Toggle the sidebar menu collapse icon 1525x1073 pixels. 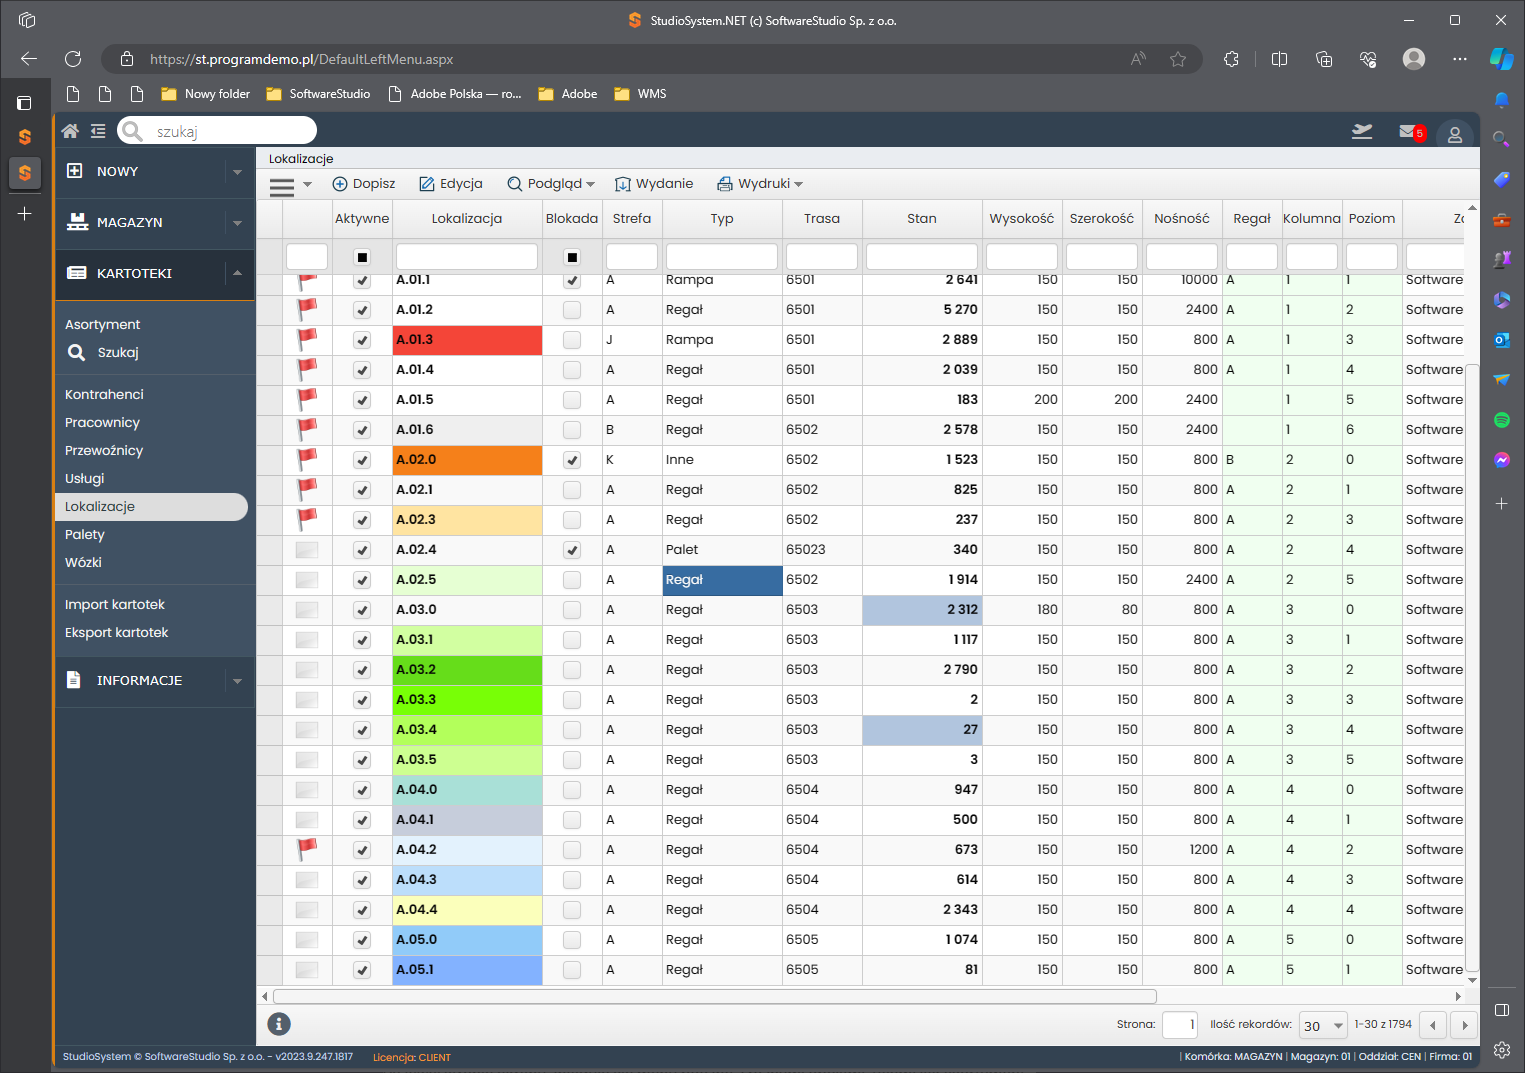pos(98,131)
